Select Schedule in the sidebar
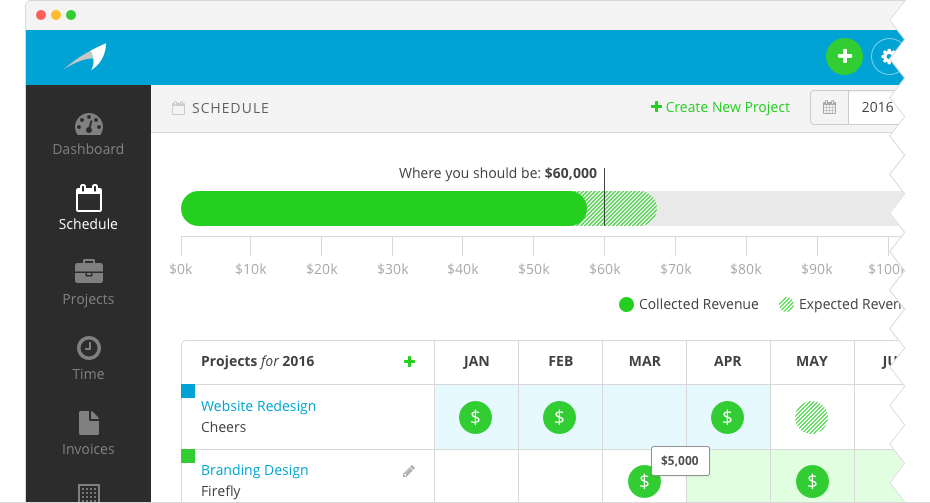The image size is (930, 503). click(88, 208)
